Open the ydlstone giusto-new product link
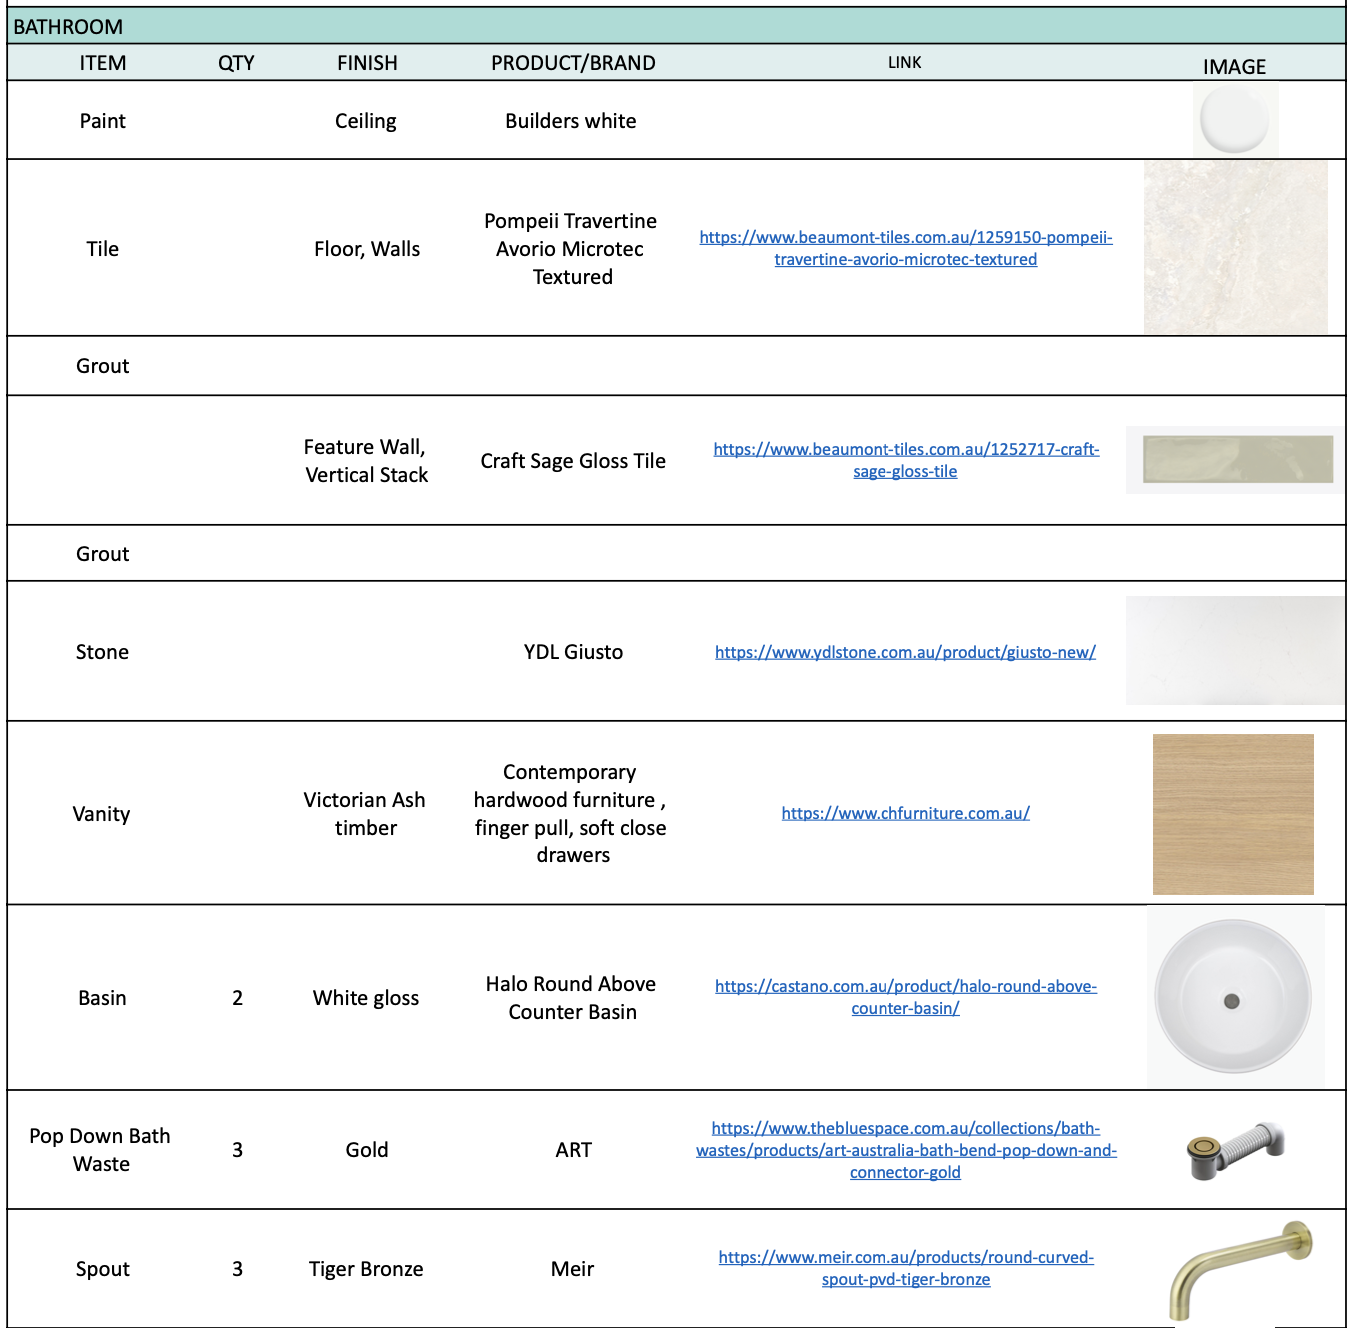 (x=905, y=652)
